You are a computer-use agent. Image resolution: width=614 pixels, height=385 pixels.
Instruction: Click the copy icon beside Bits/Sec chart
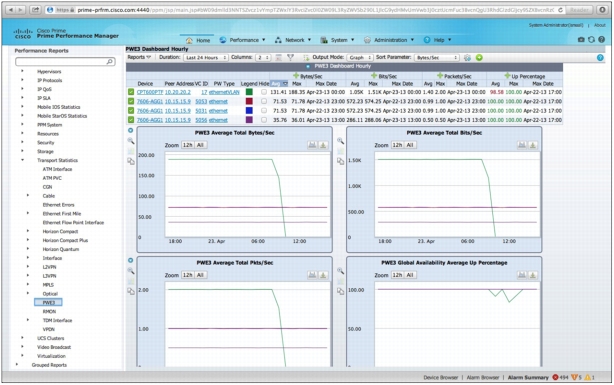[x=340, y=161]
